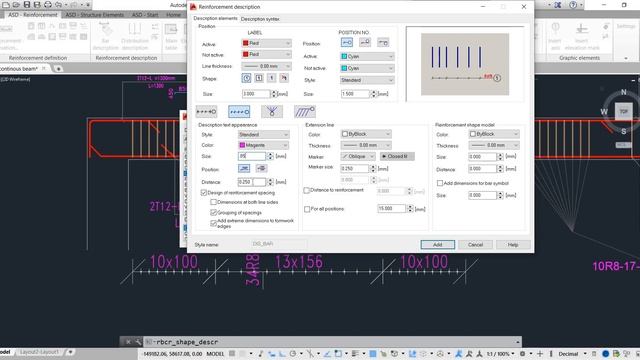Switch to Description elements tab
This screenshot has height=360, width=640.
click(x=215, y=18)
